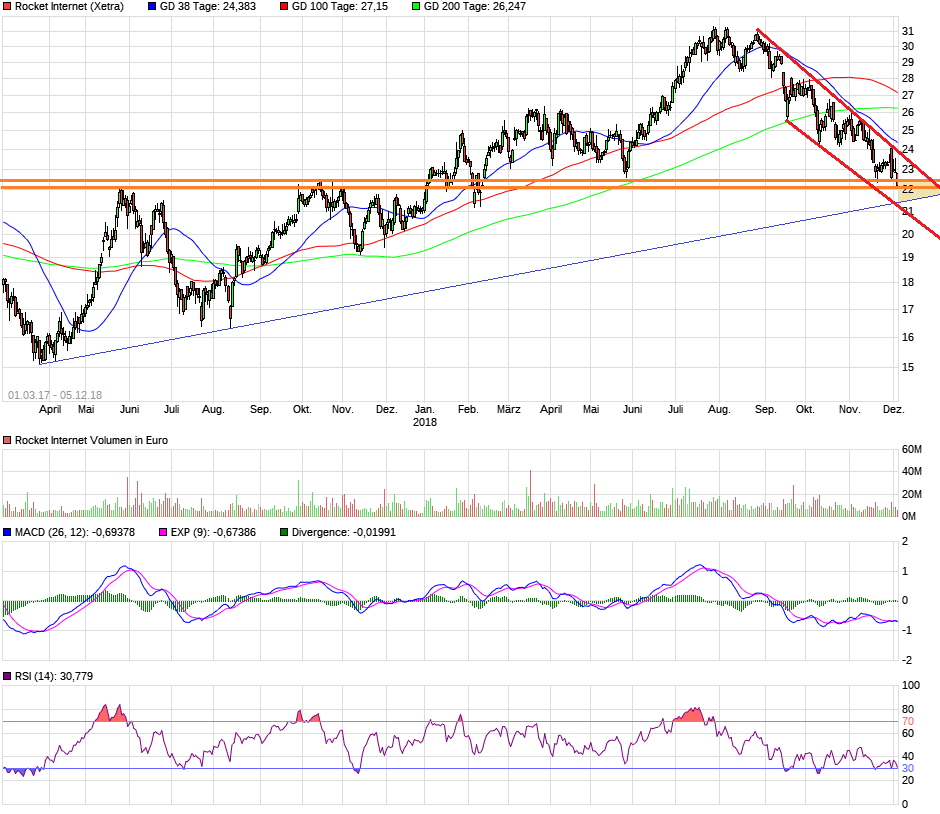Click the blue MACD legend icon
The image size is (940, 814).
(8, 532)
